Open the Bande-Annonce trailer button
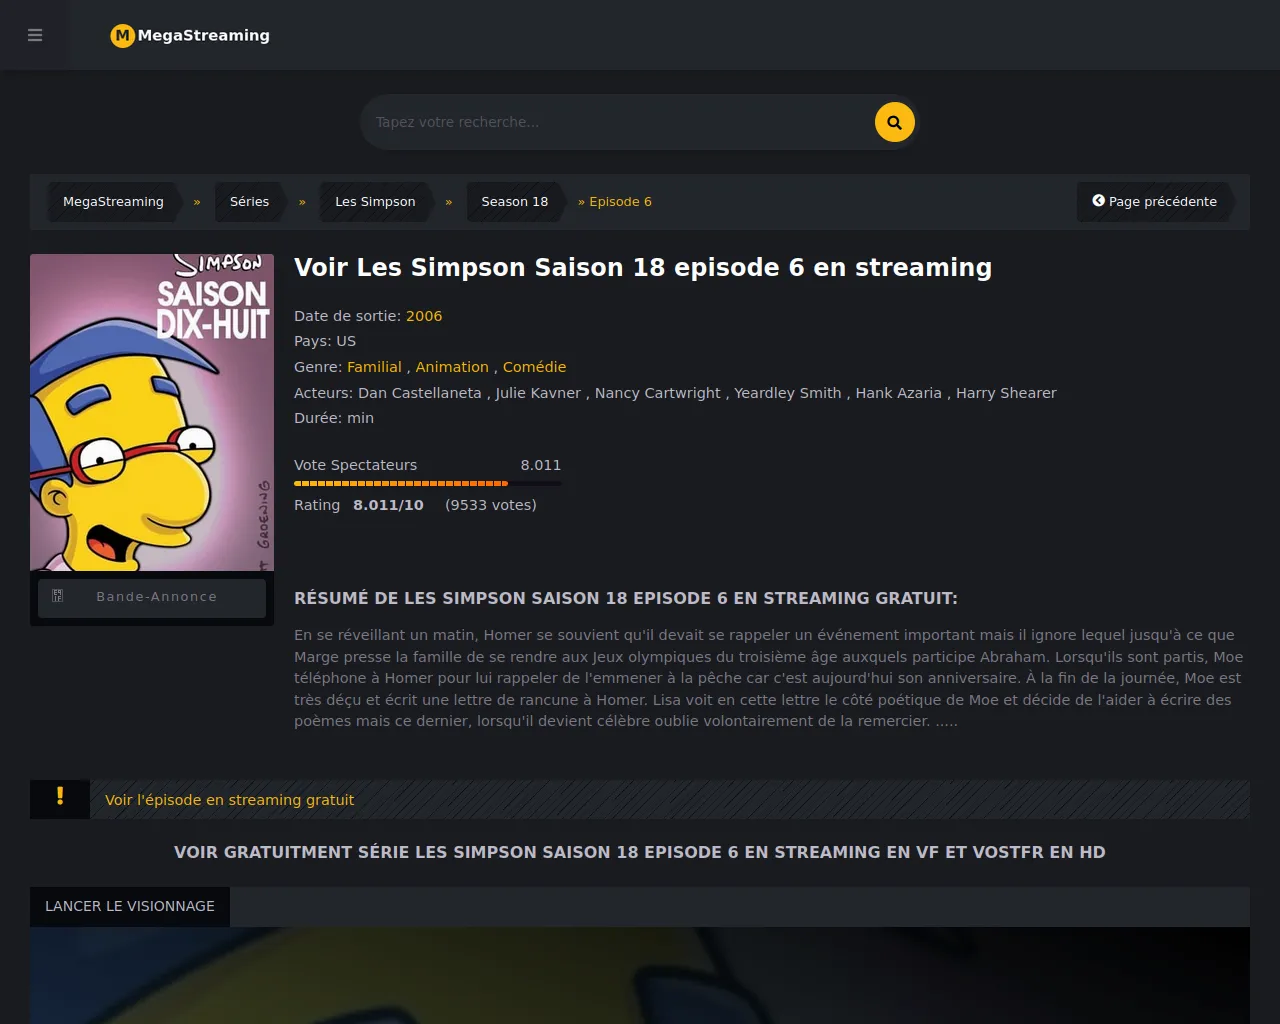 (x=152, y=597)
